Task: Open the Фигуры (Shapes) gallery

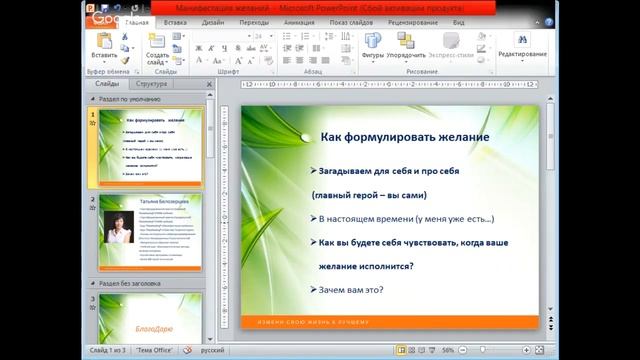Action: pyautogui.click(x=373, y=46)
